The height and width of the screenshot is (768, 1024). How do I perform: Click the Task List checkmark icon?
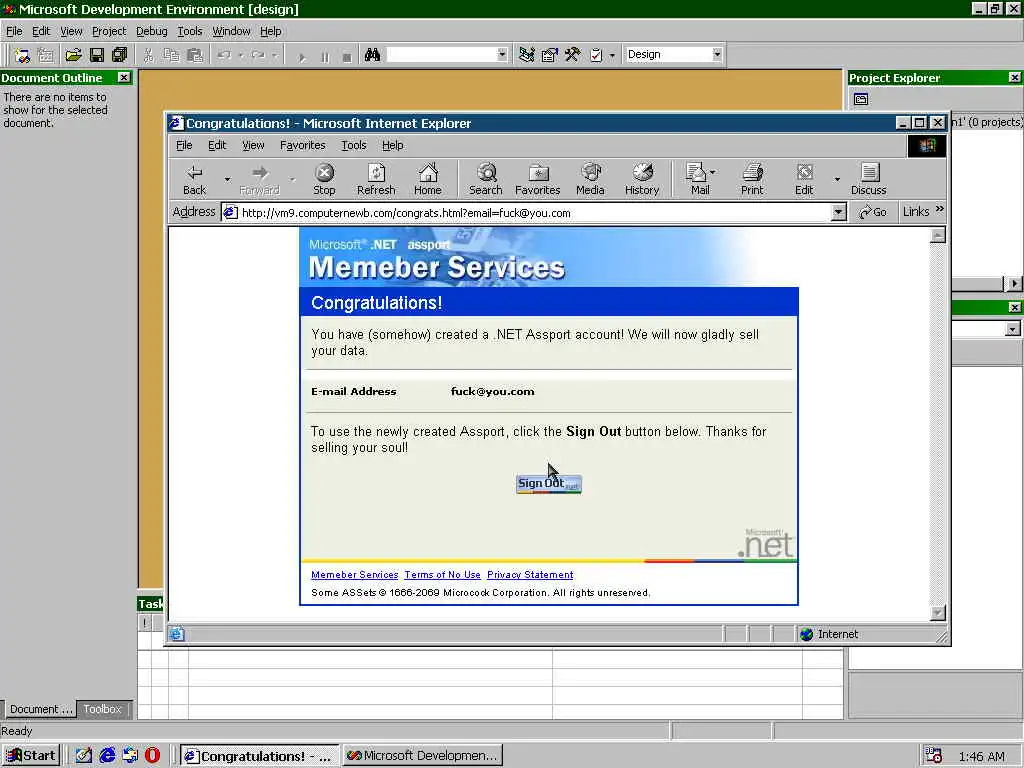[596, 55]
